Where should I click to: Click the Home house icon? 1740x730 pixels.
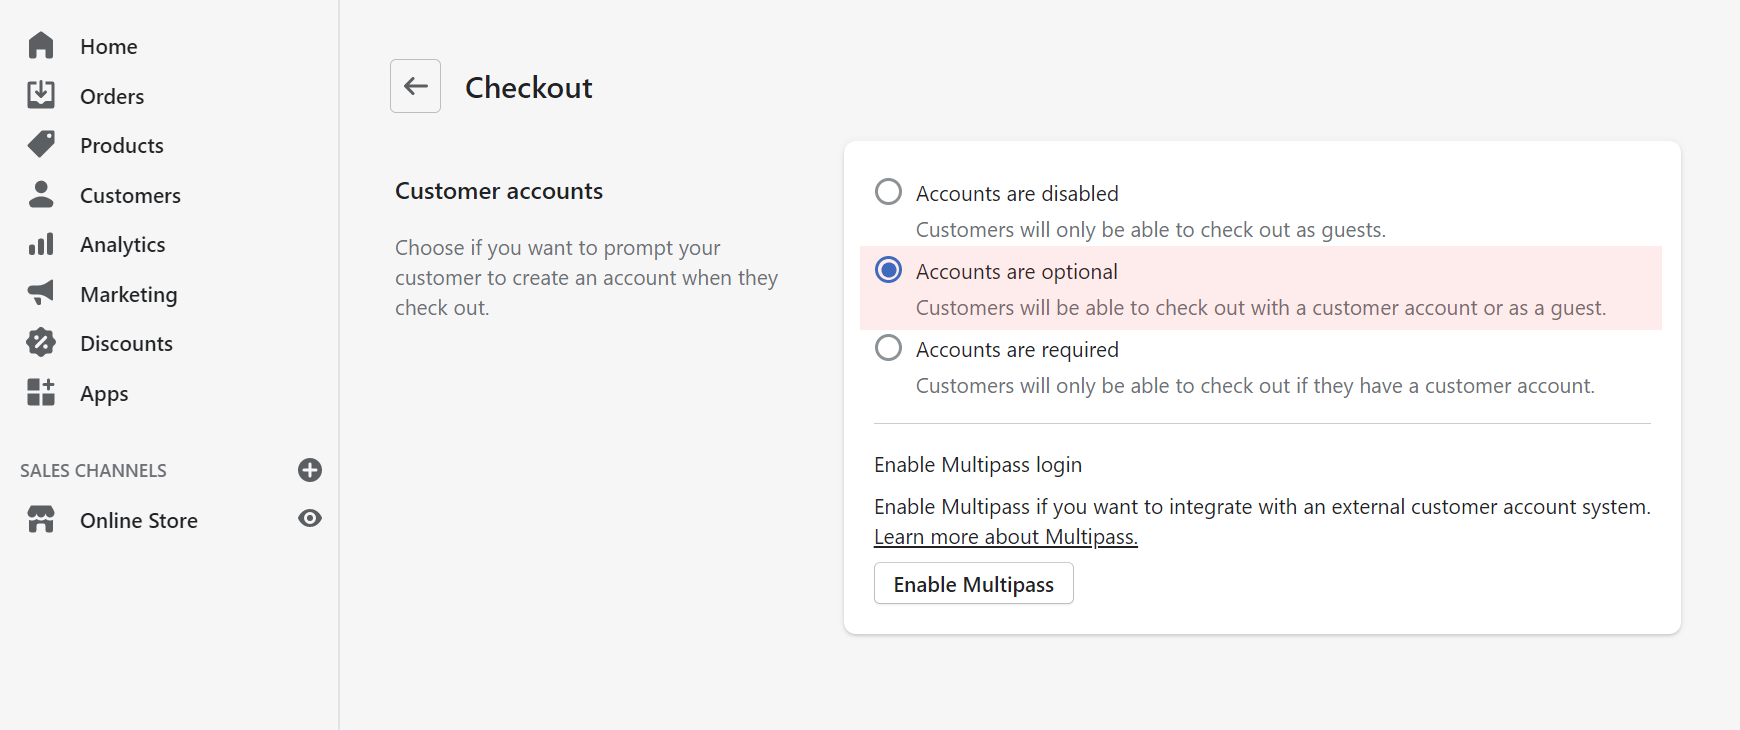click(x=41, y=46)
